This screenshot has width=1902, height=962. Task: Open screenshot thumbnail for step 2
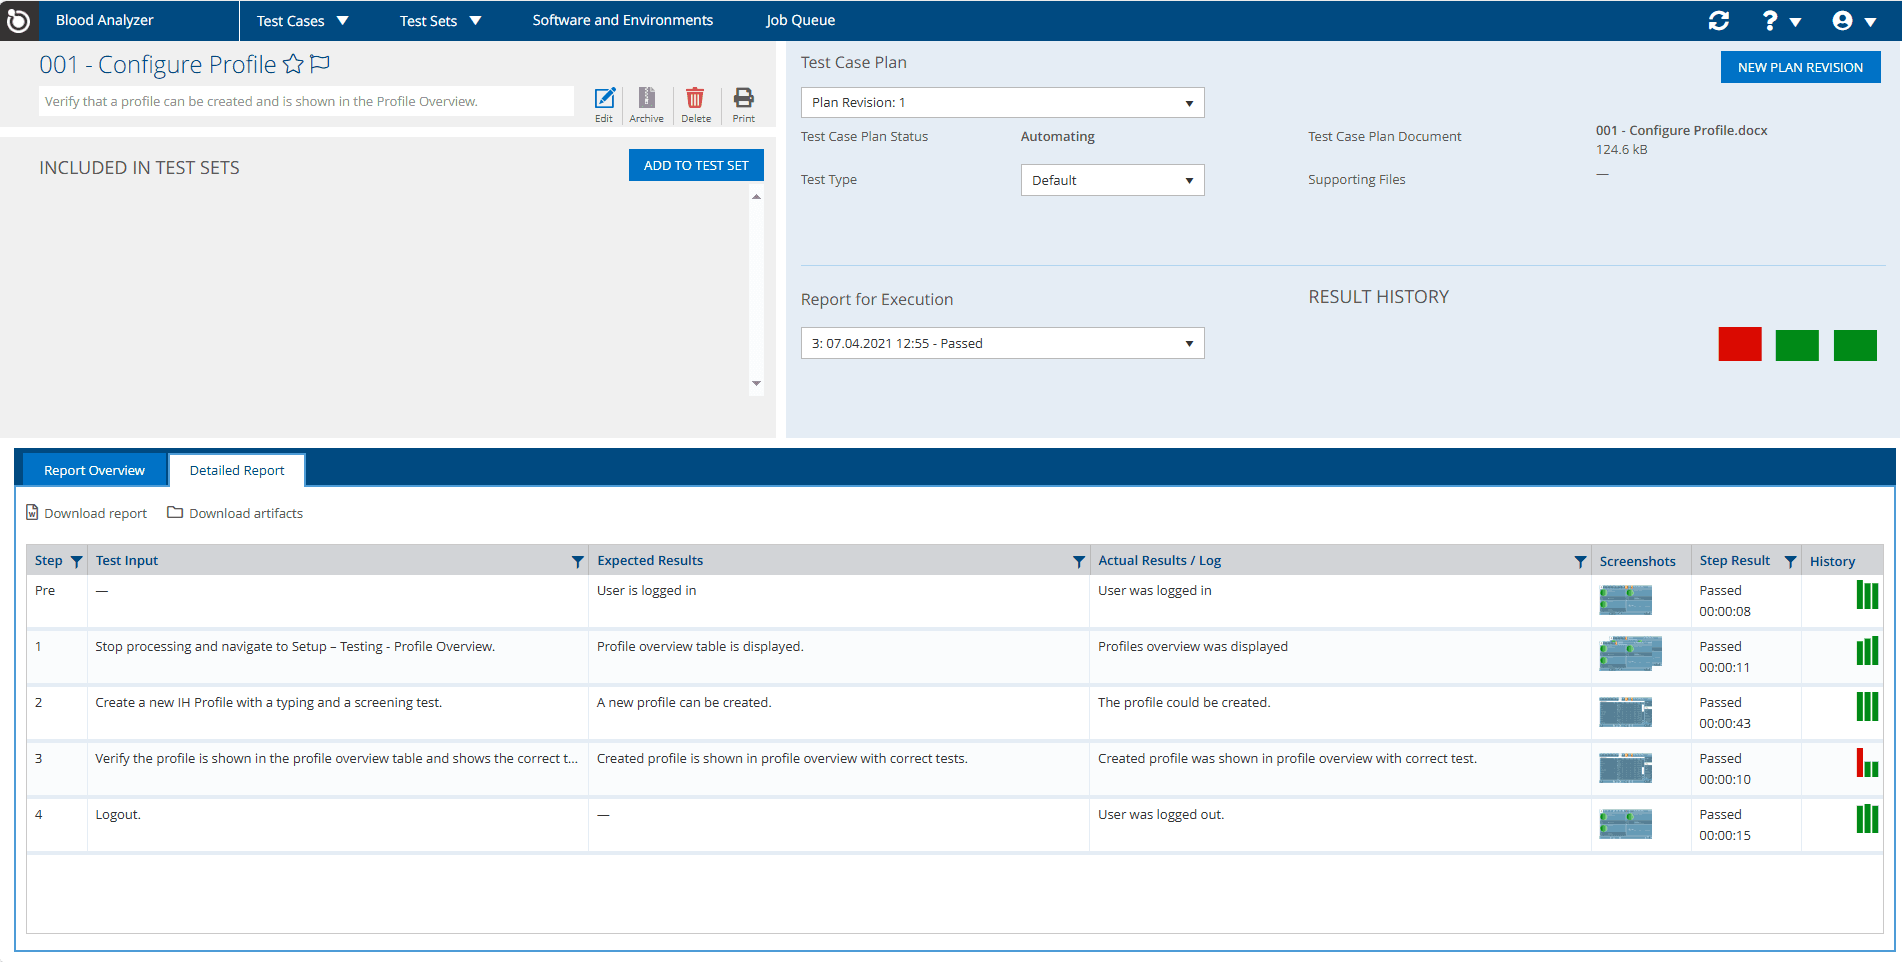tap(1625, 712)
